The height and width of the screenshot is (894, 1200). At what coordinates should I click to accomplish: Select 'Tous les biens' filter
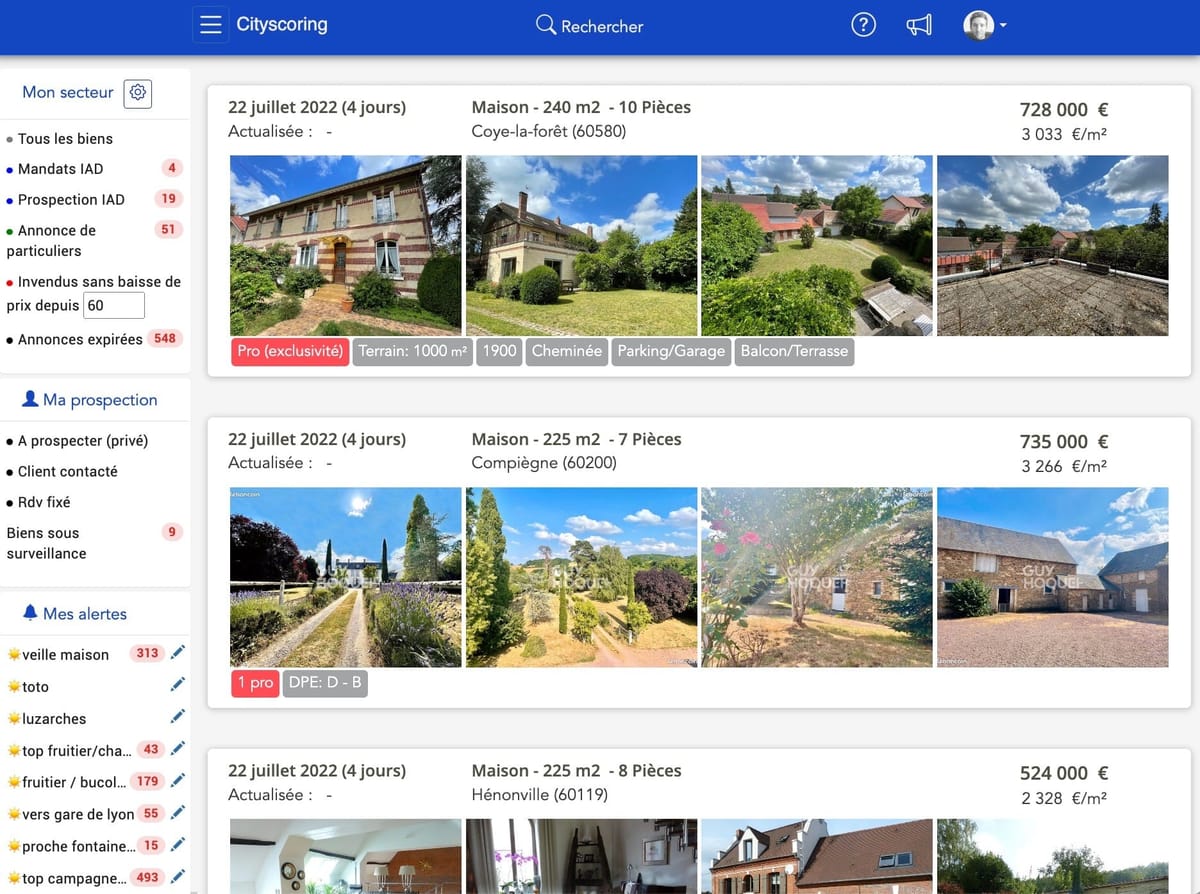65,139
